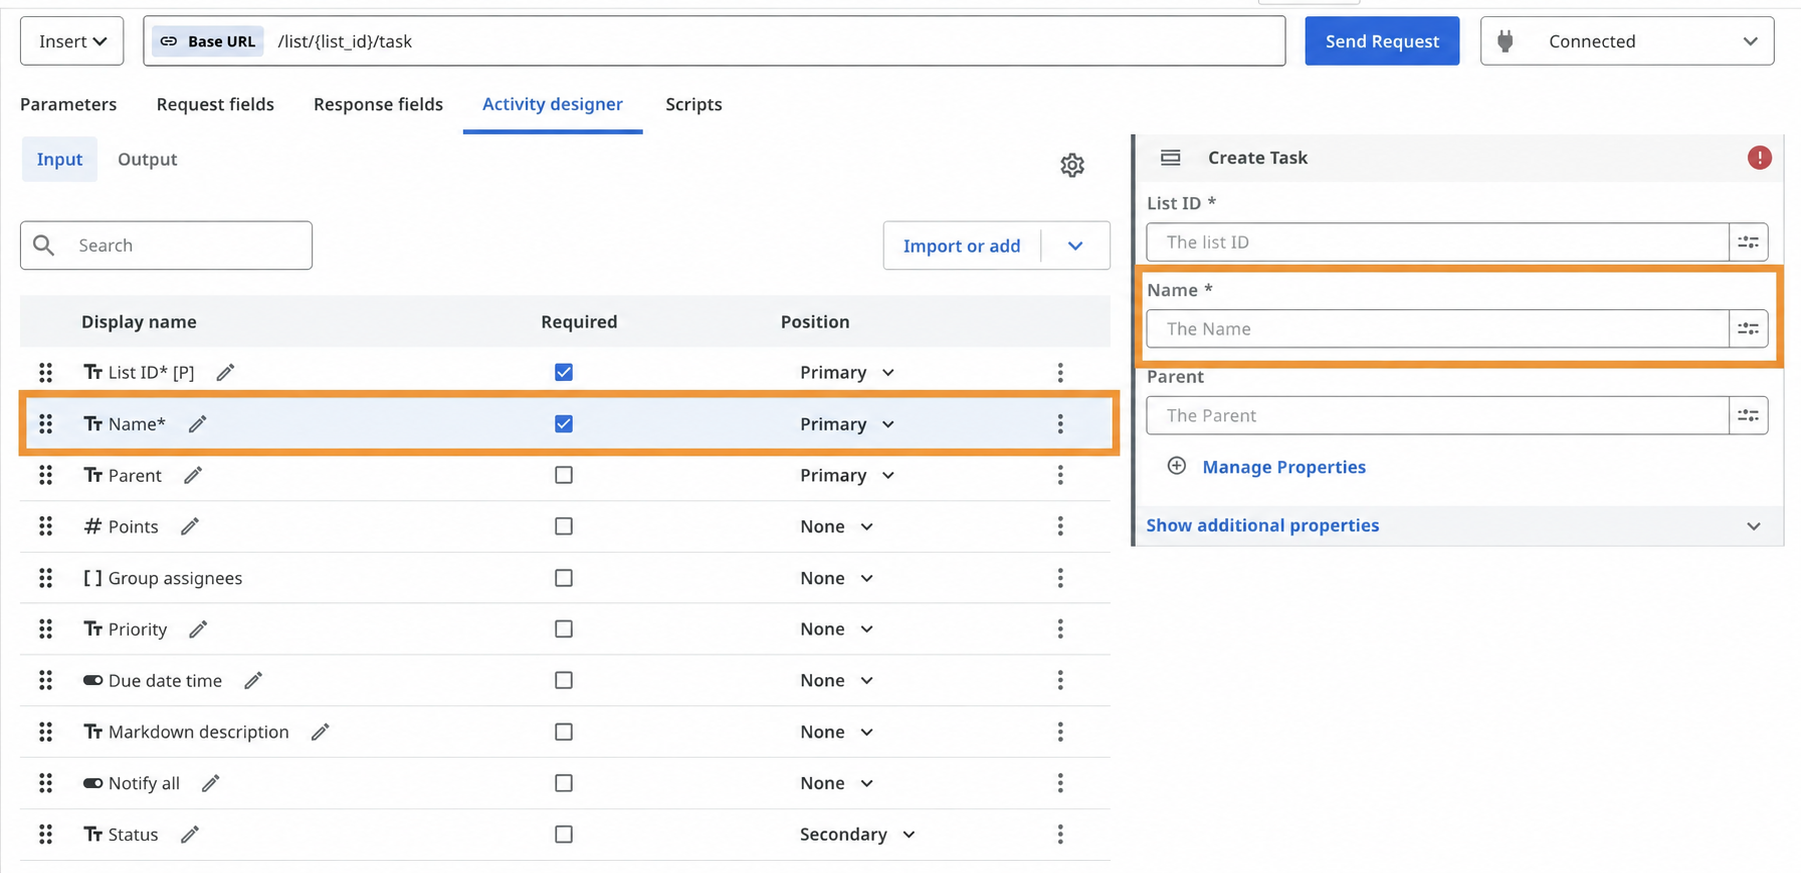Open Position dropdown for Points

tap(837, 526)
